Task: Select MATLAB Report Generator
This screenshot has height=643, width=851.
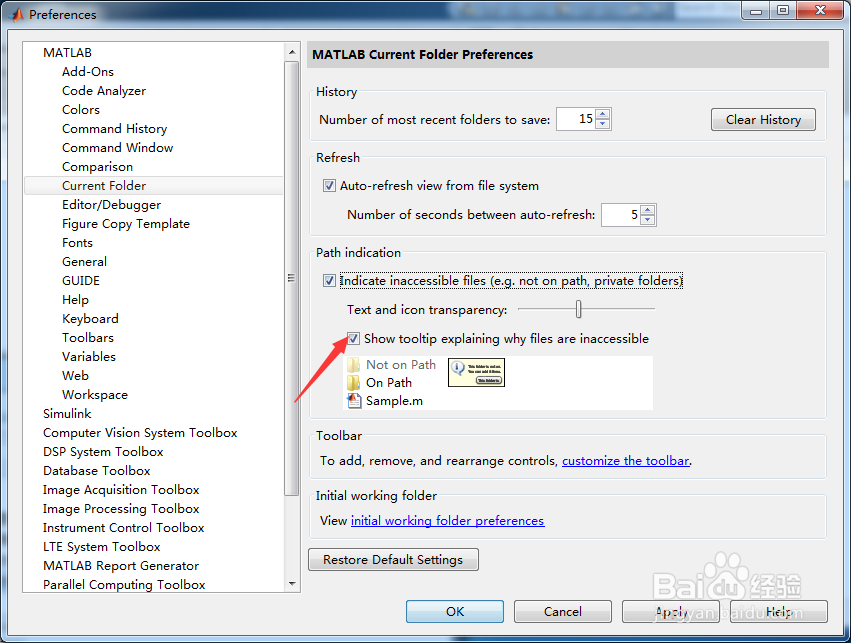Action: (x=121, y=565)
